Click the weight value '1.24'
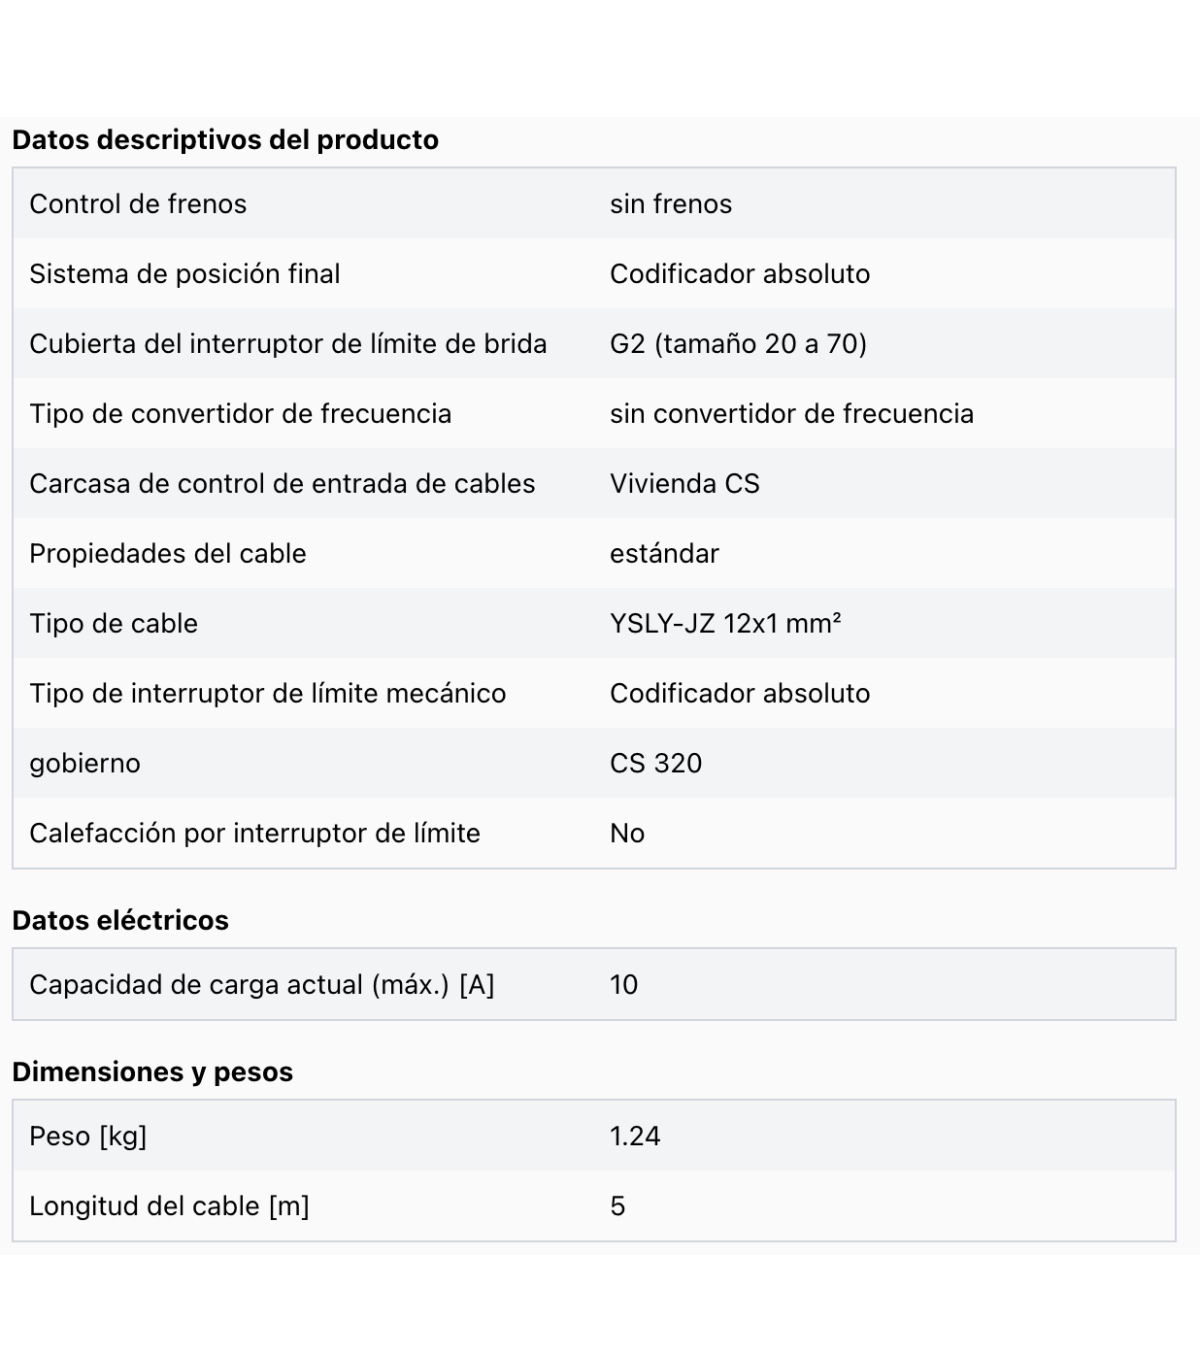The height and width of the screenshot is (1372, 1200). tap(635, 1137)
